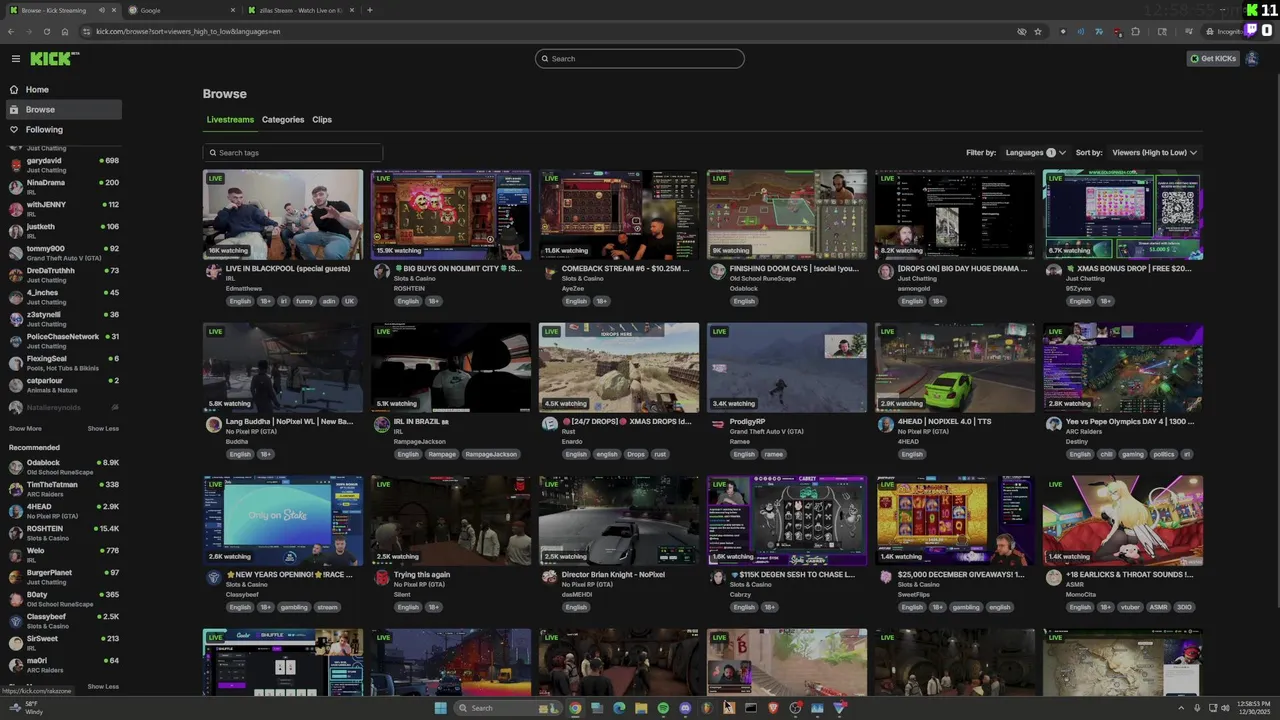Click 'ASMR' tag under MomoCita stream
The width and height of the screenshot is (1280, 720).
coord(1158,607)
